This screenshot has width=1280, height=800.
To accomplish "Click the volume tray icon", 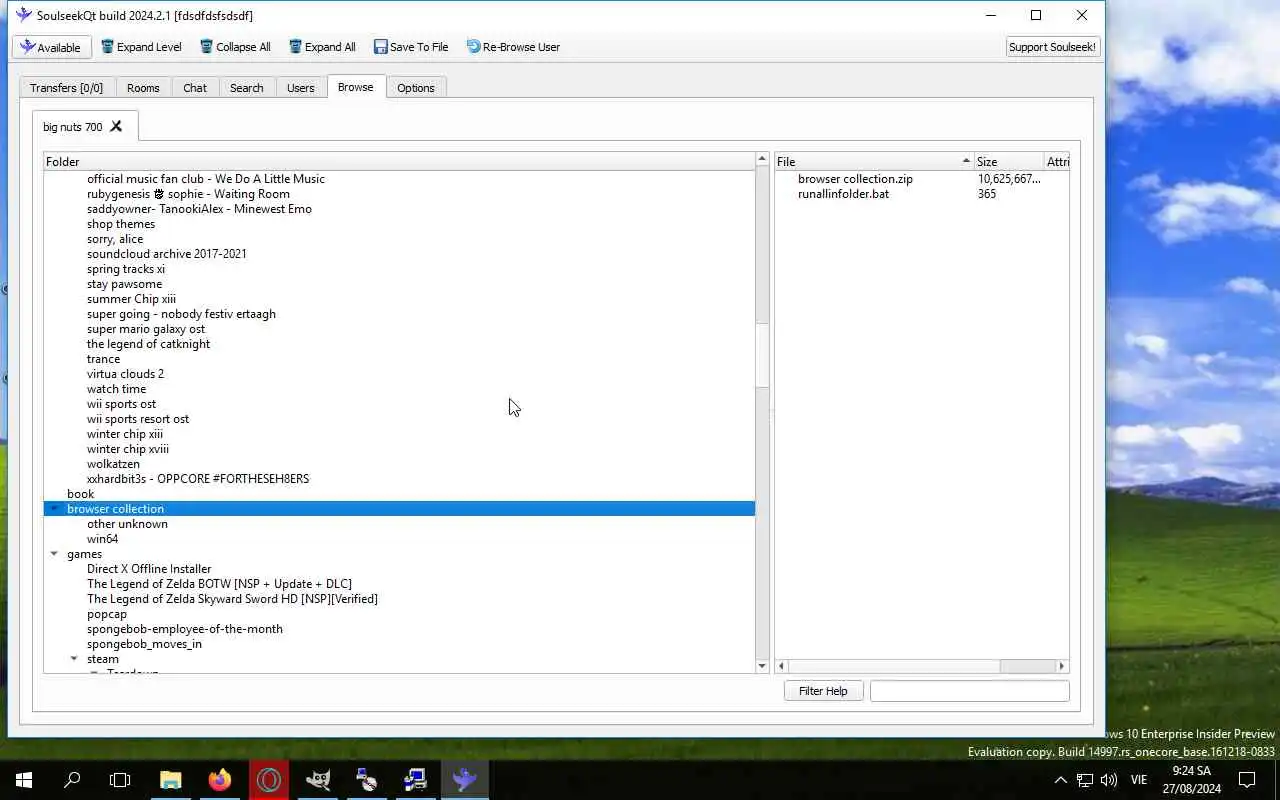I will pos(1109,780).
